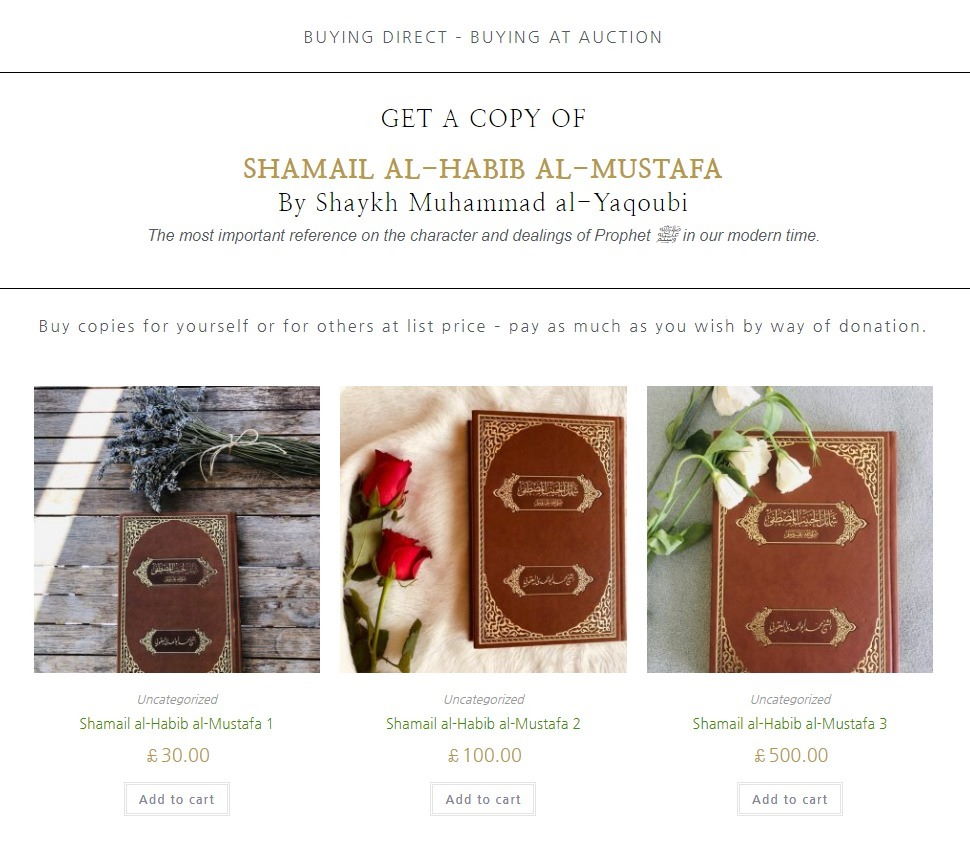This screenshot has width=970, height=850.
Task: Open Shamail al-Habib al-Mustafa 3 product link
Action: pyautogui.click(x=790, y=723)
